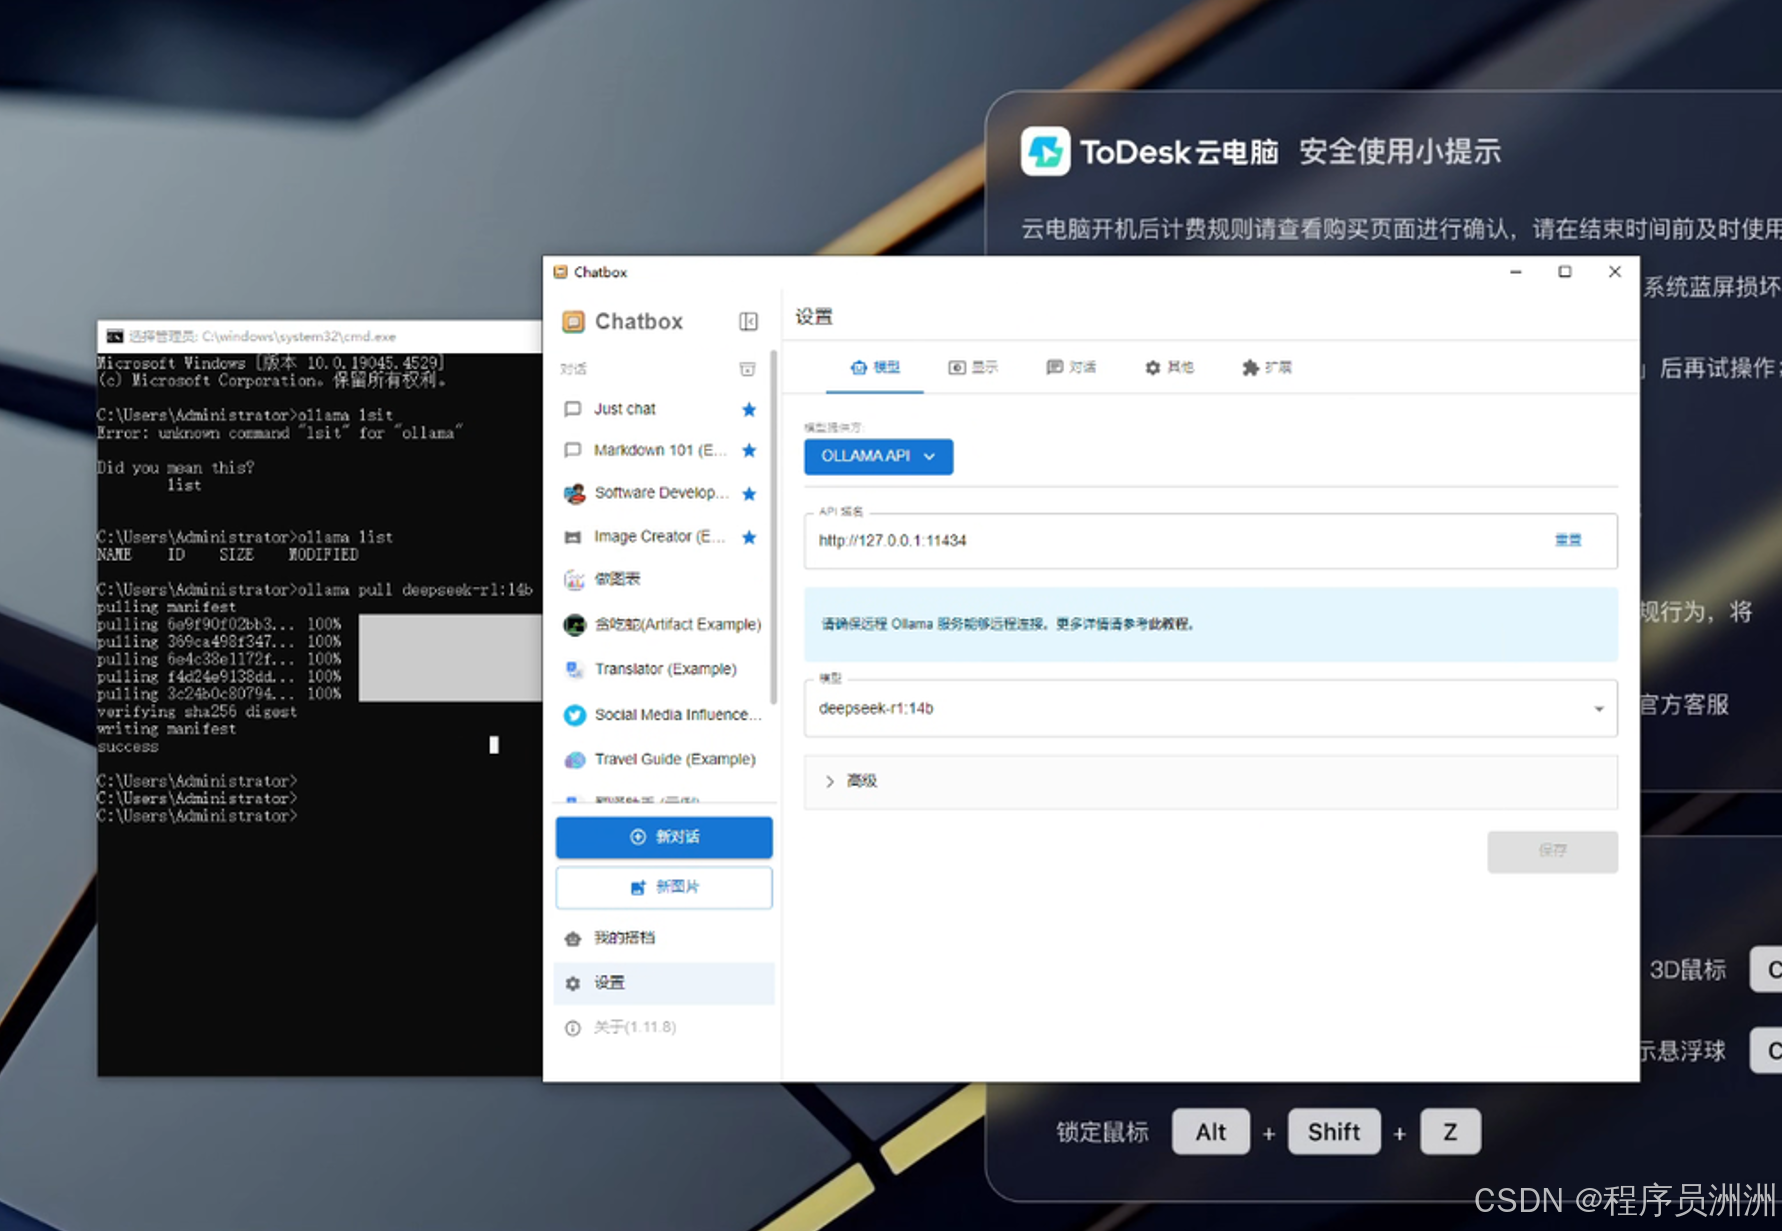Click the ToDesk logo in background panel
The image size is (1782, 1231).
(x=1045, y=151)
